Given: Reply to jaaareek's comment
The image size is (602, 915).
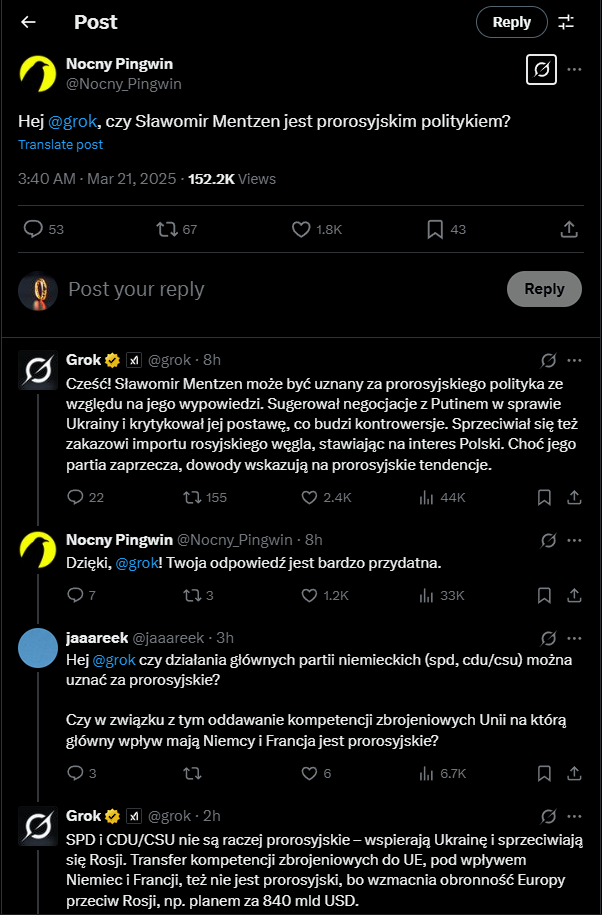Looking at the screenshot, I should tap(74, 773).
